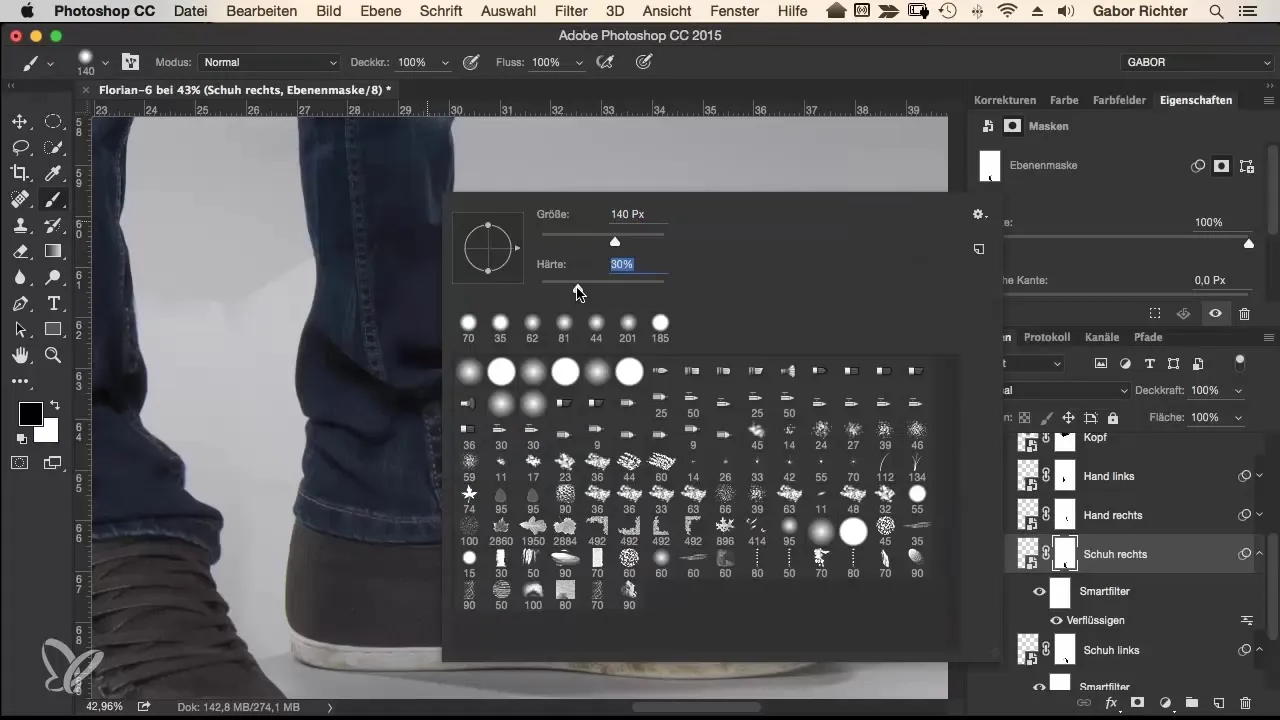Toggle airbrush build-up in options bar
1280x720 pixels.
[604, 62]
